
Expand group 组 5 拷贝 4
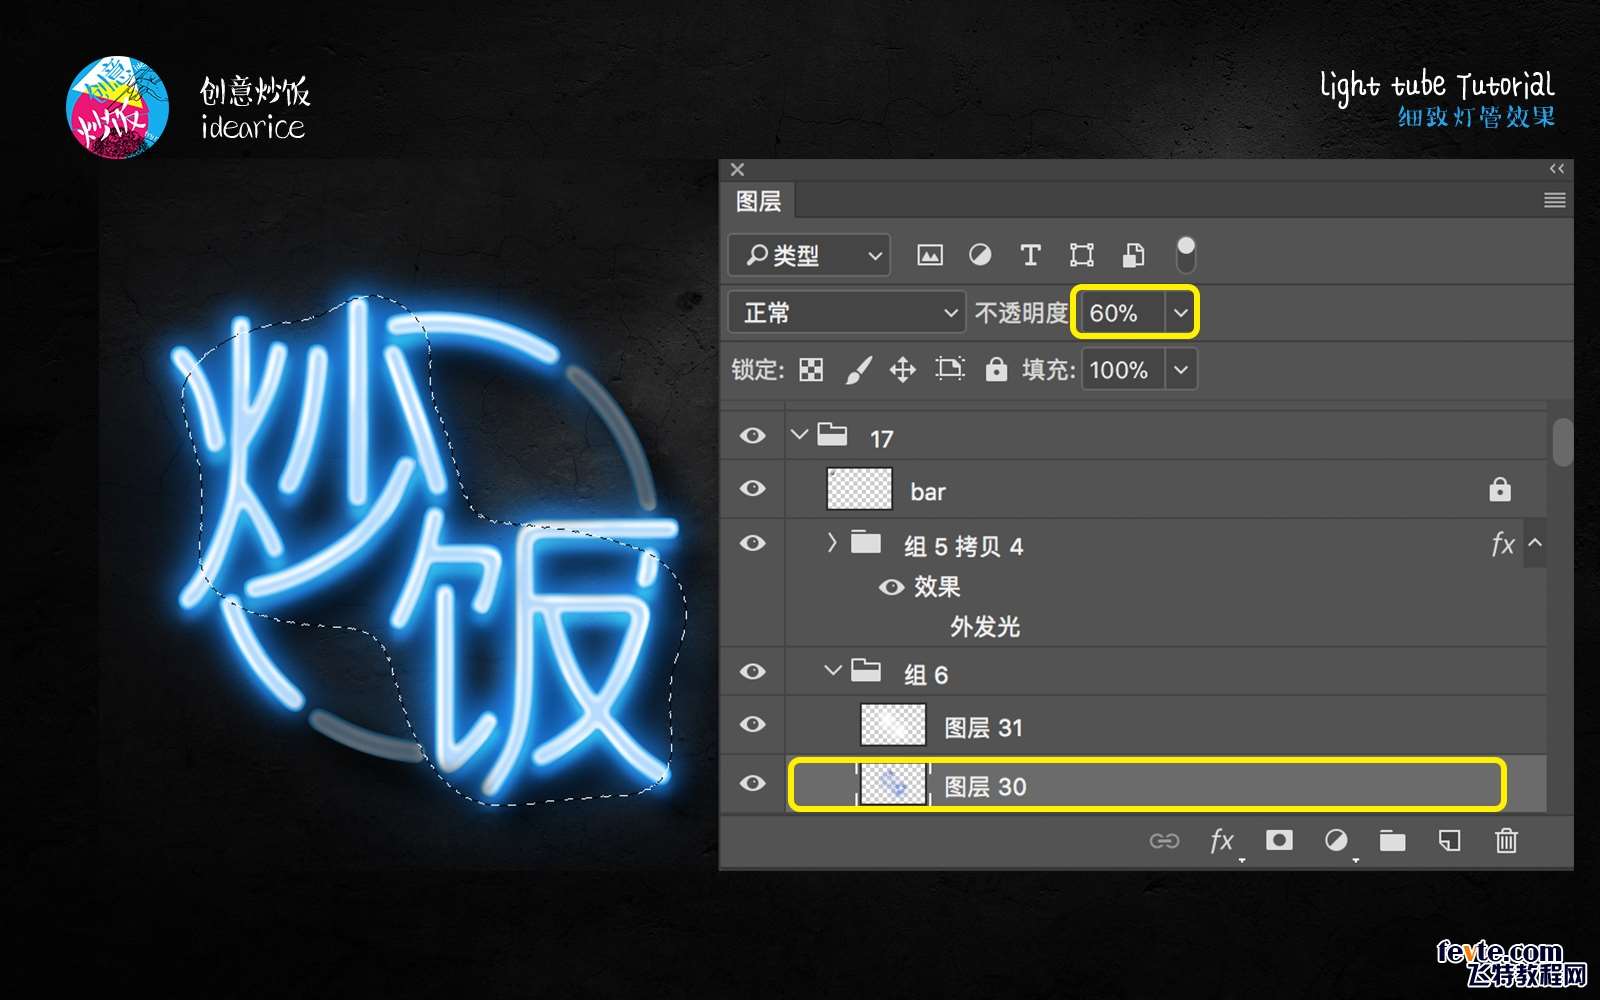click(832, 543)
